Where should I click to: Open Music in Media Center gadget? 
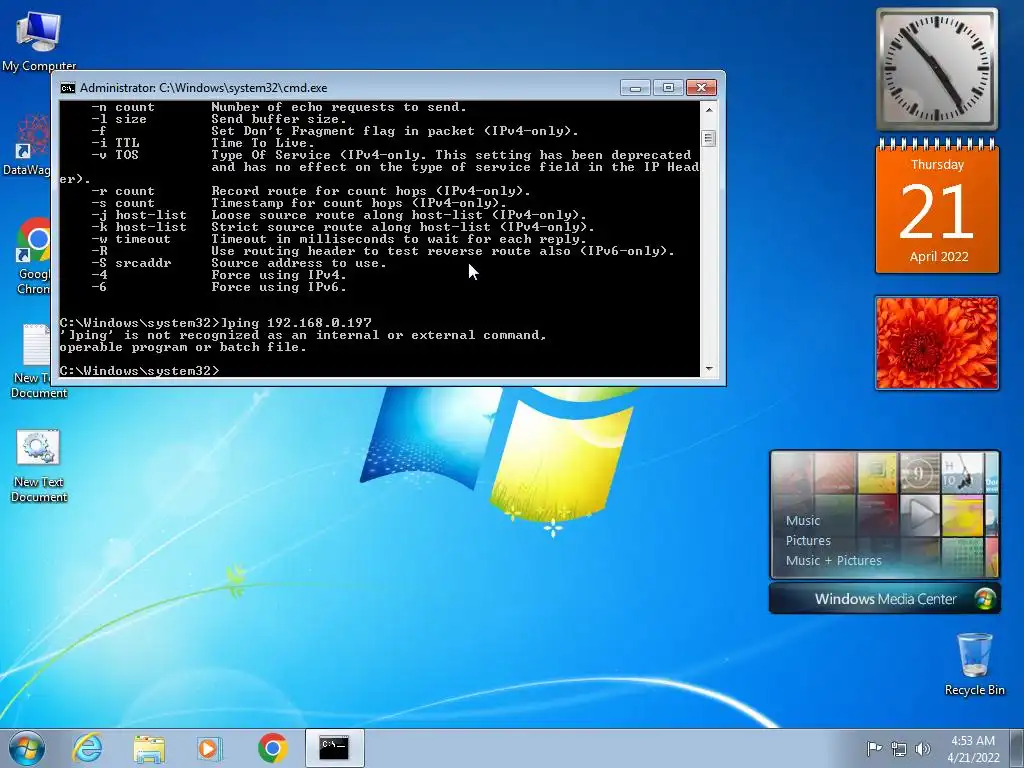point(803,520)
